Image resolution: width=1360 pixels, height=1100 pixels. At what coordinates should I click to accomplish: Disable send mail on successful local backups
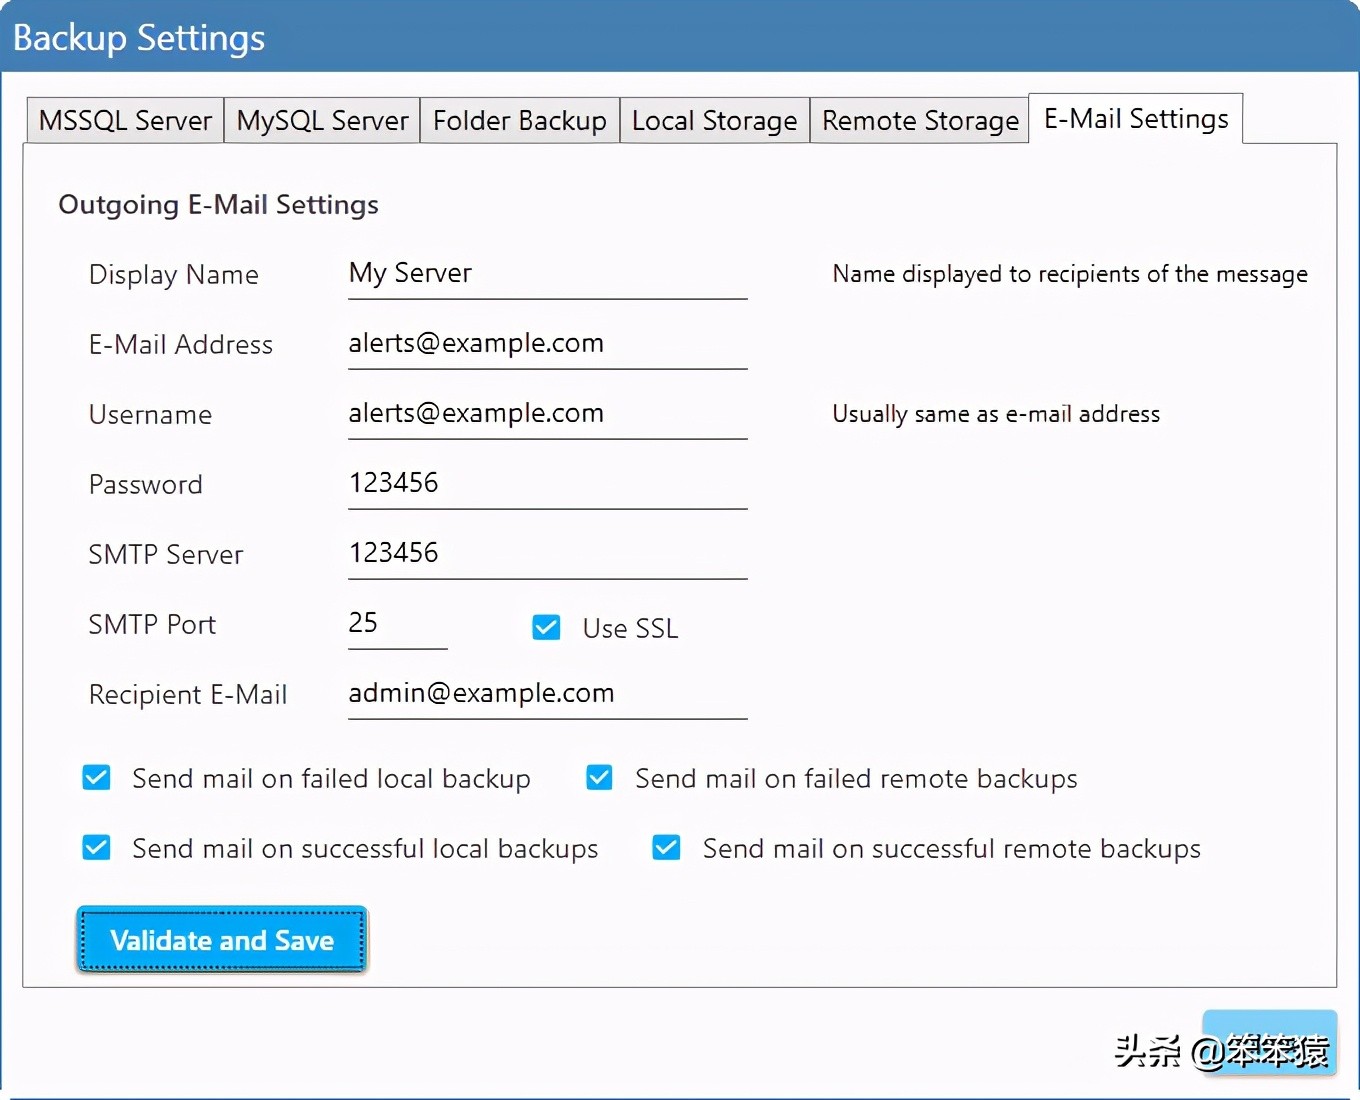96,847
